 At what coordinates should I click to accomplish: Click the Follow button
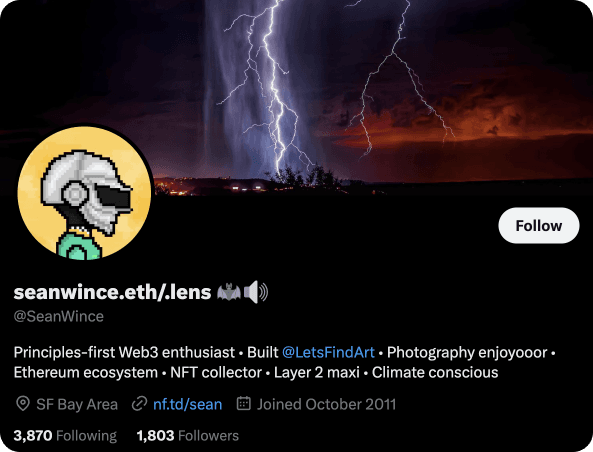pos(539,225)
